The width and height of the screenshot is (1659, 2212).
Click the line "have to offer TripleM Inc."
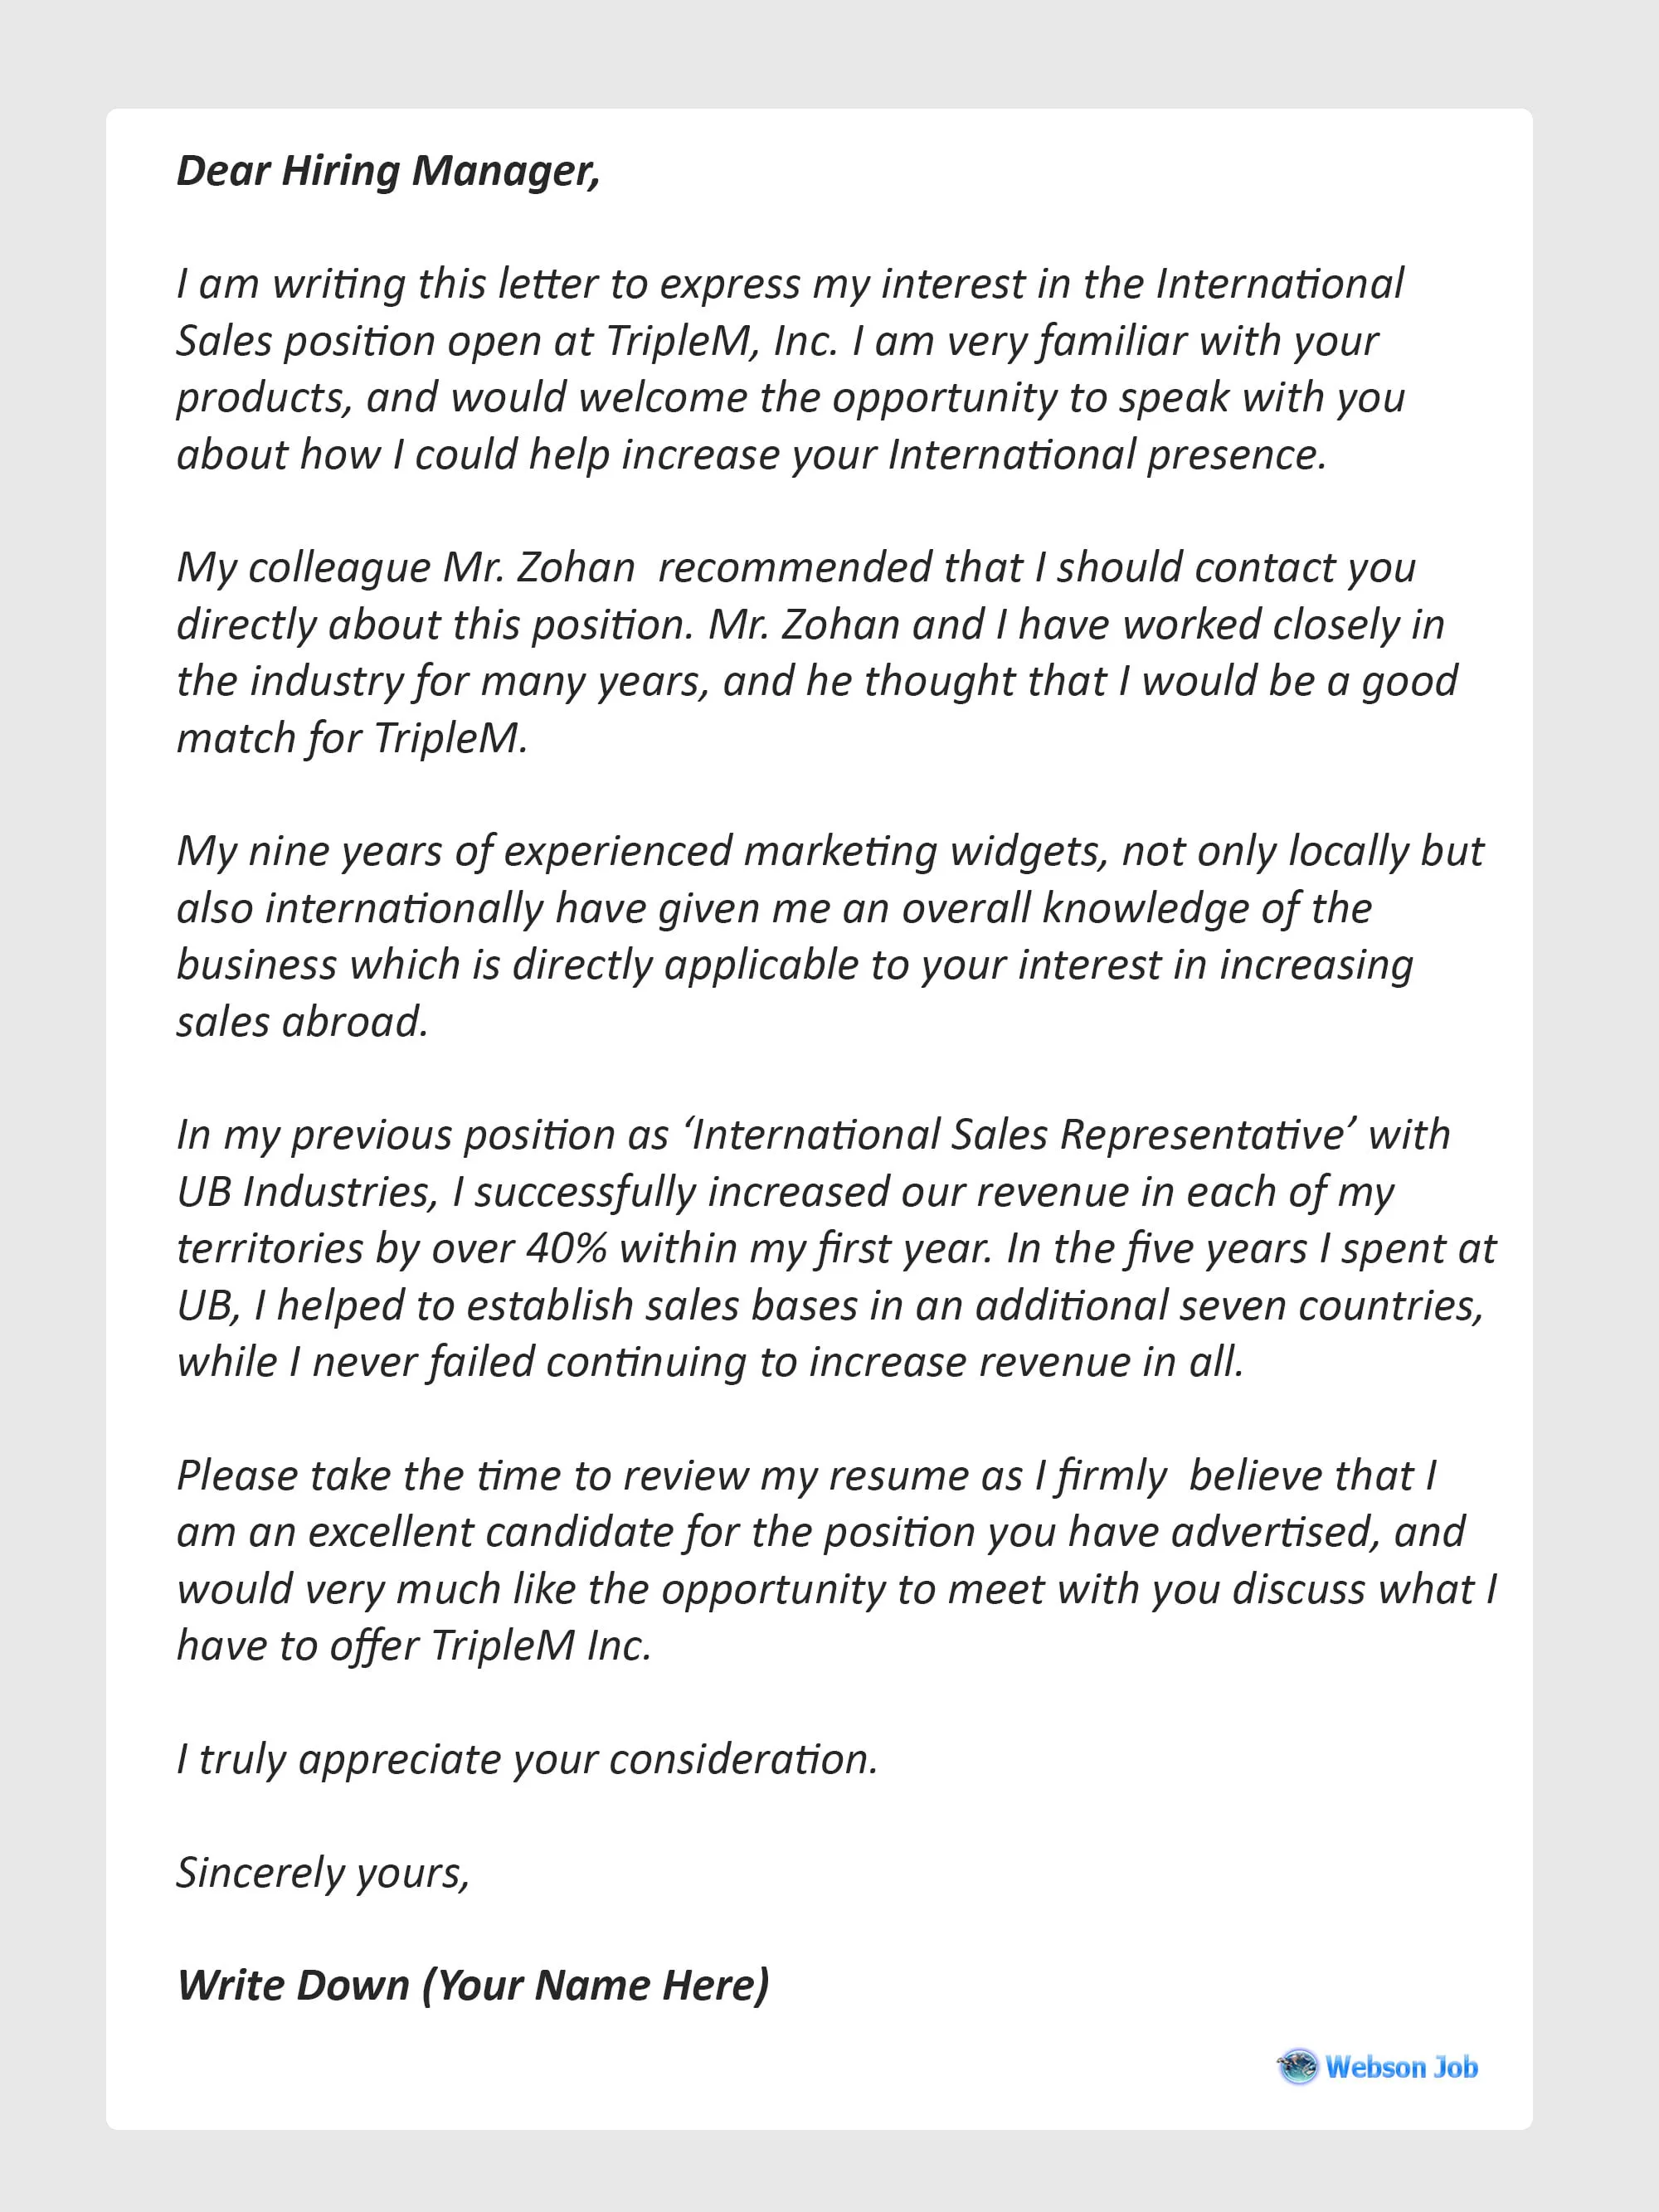[x=414, y=1645]
